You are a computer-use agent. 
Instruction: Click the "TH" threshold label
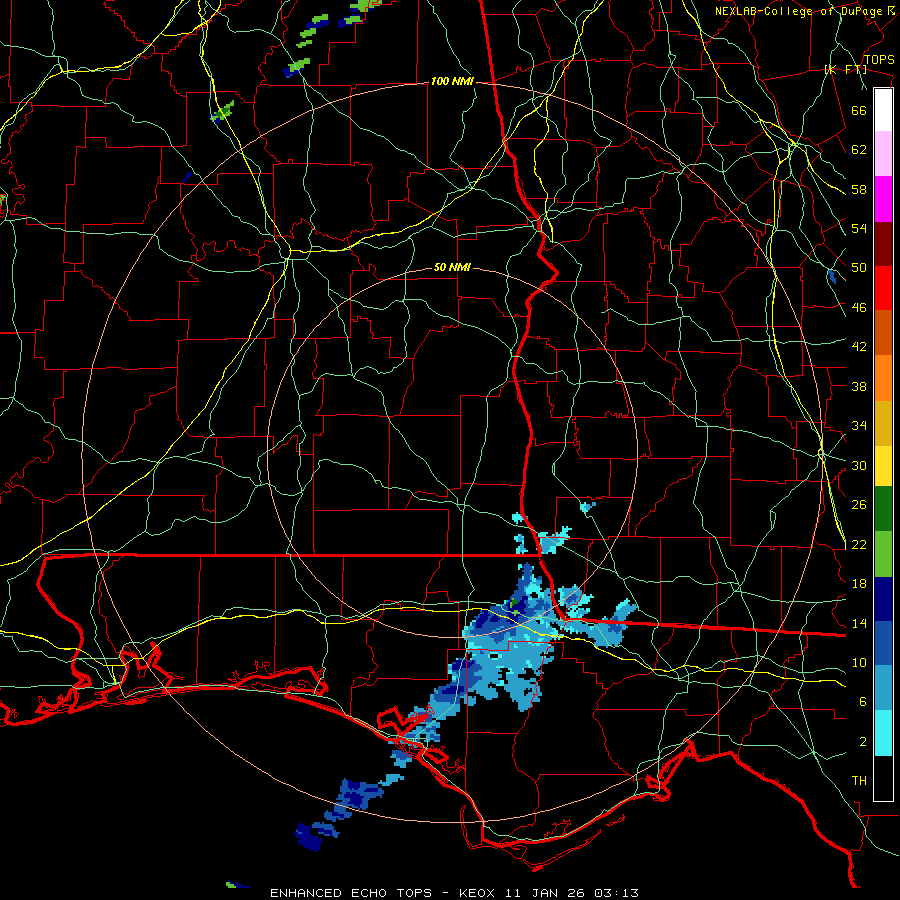[x=859, y=781]
